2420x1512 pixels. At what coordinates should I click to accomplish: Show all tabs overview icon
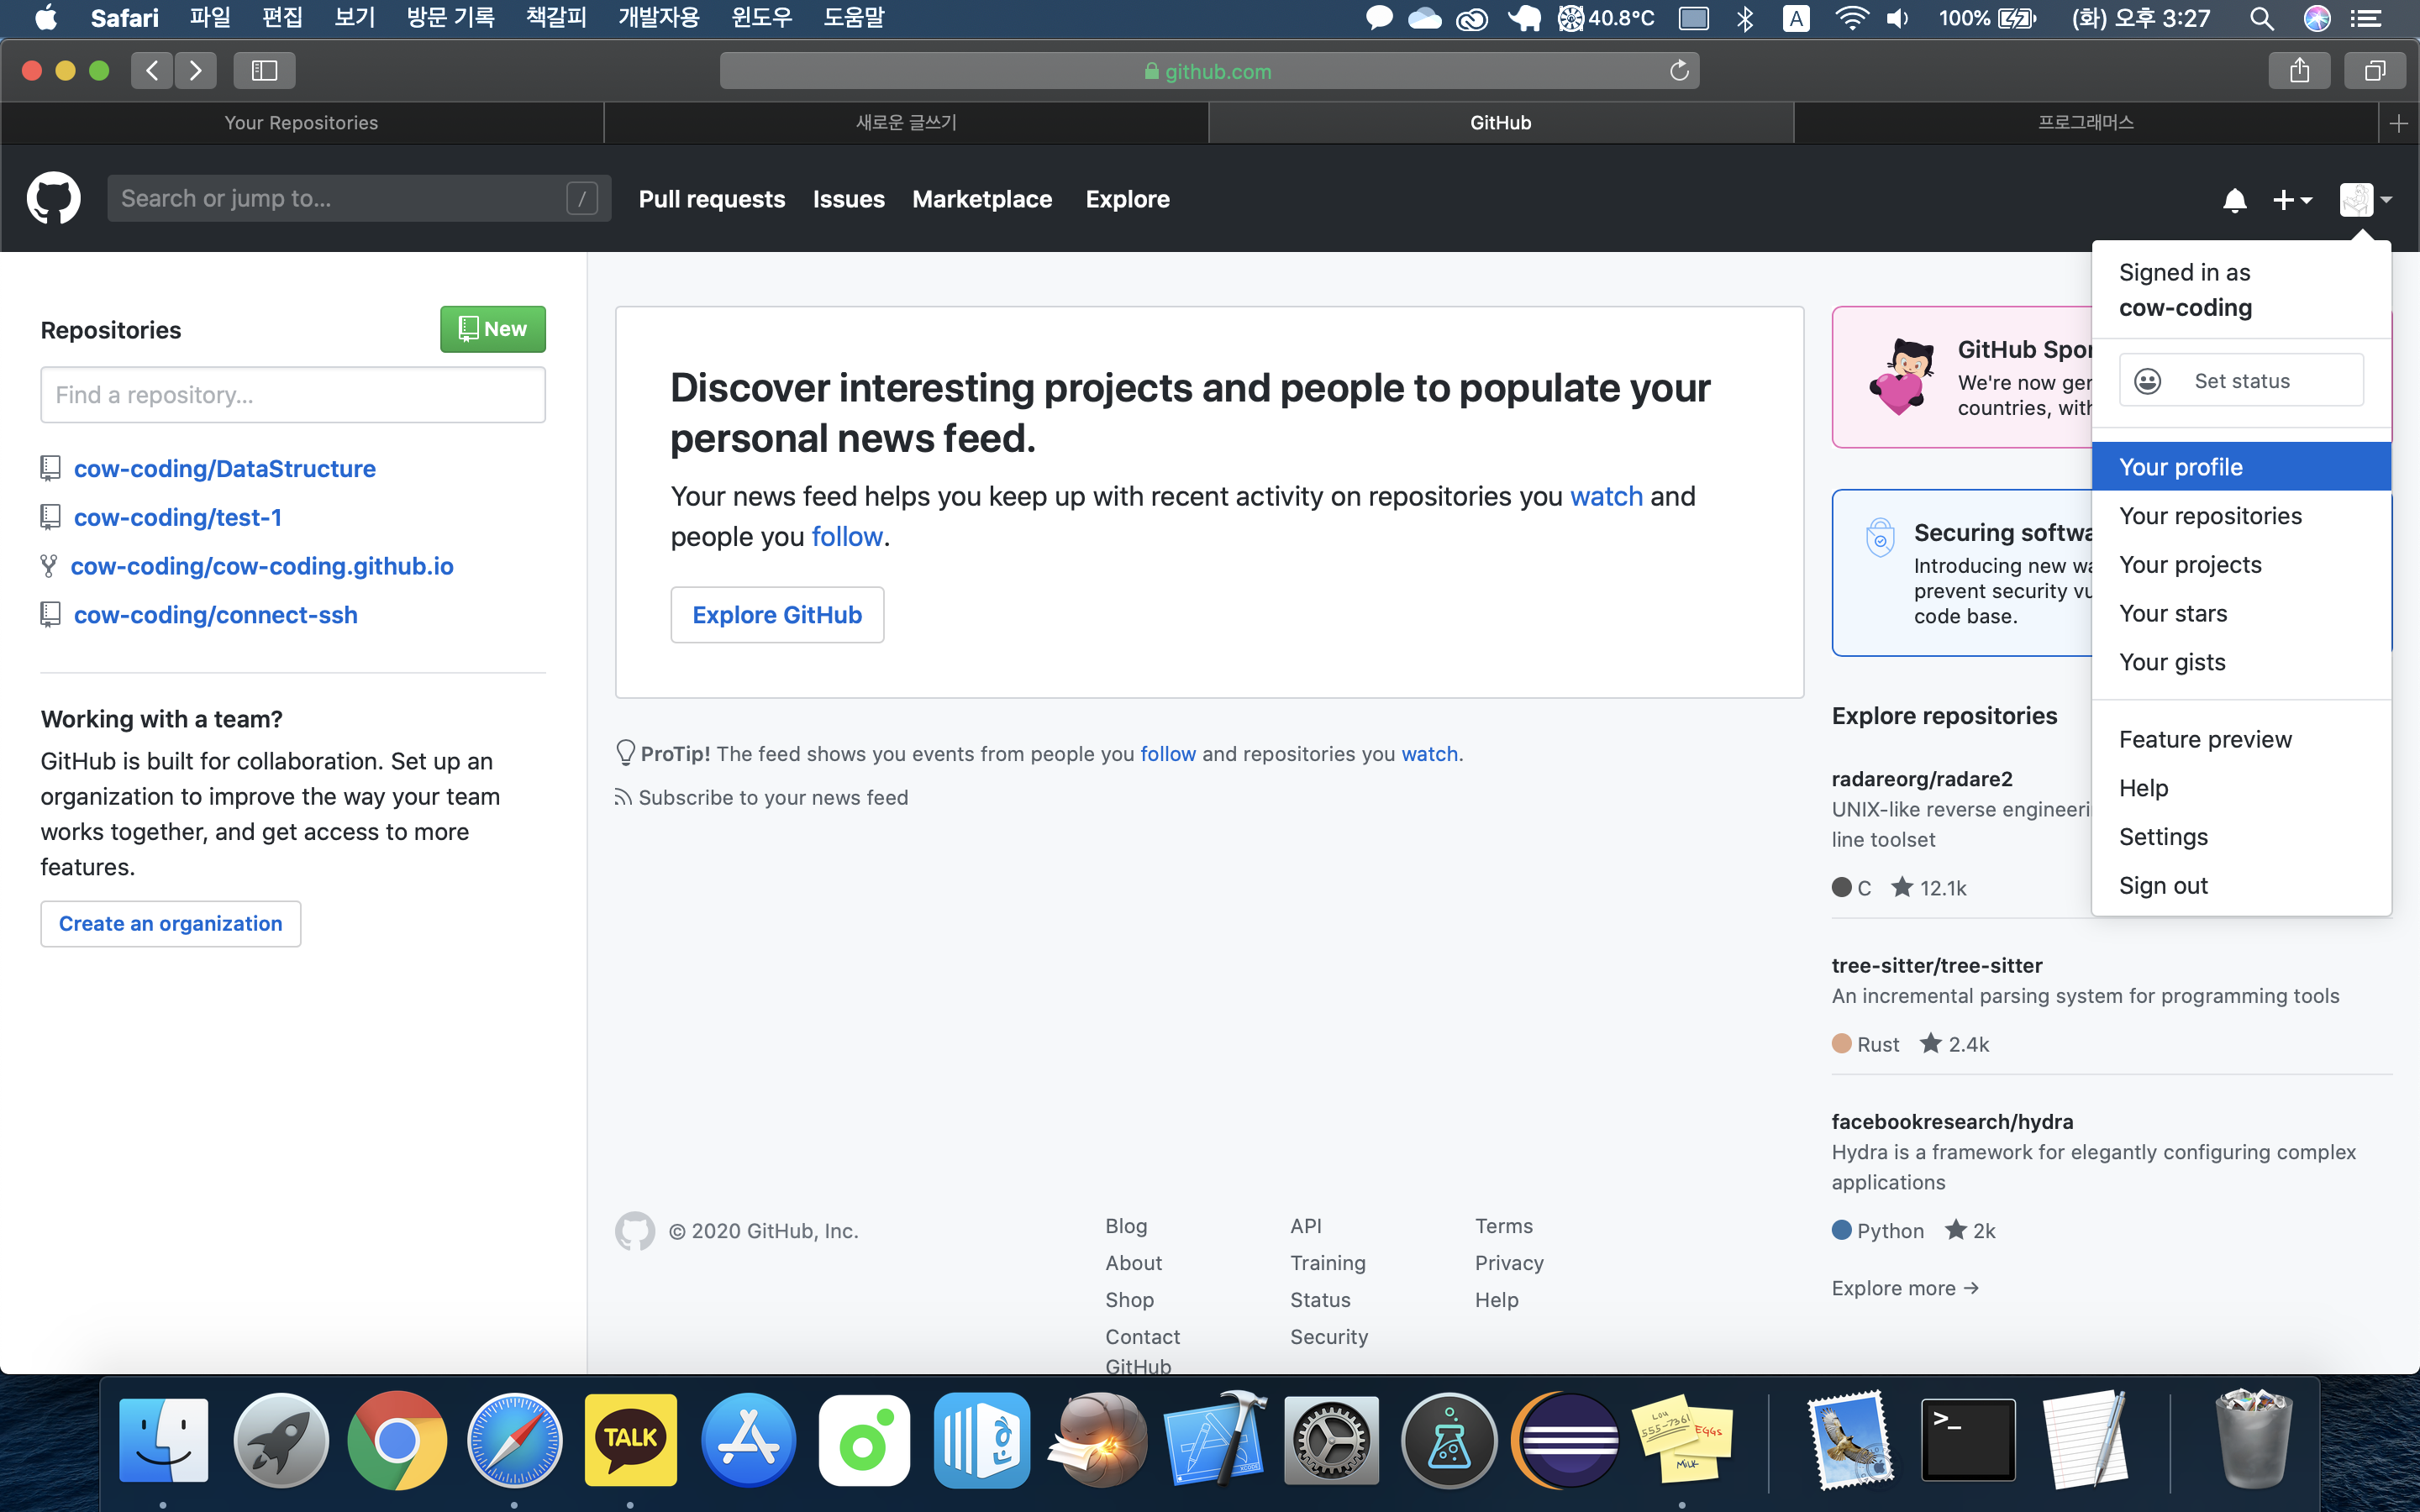click(2374, 71)
